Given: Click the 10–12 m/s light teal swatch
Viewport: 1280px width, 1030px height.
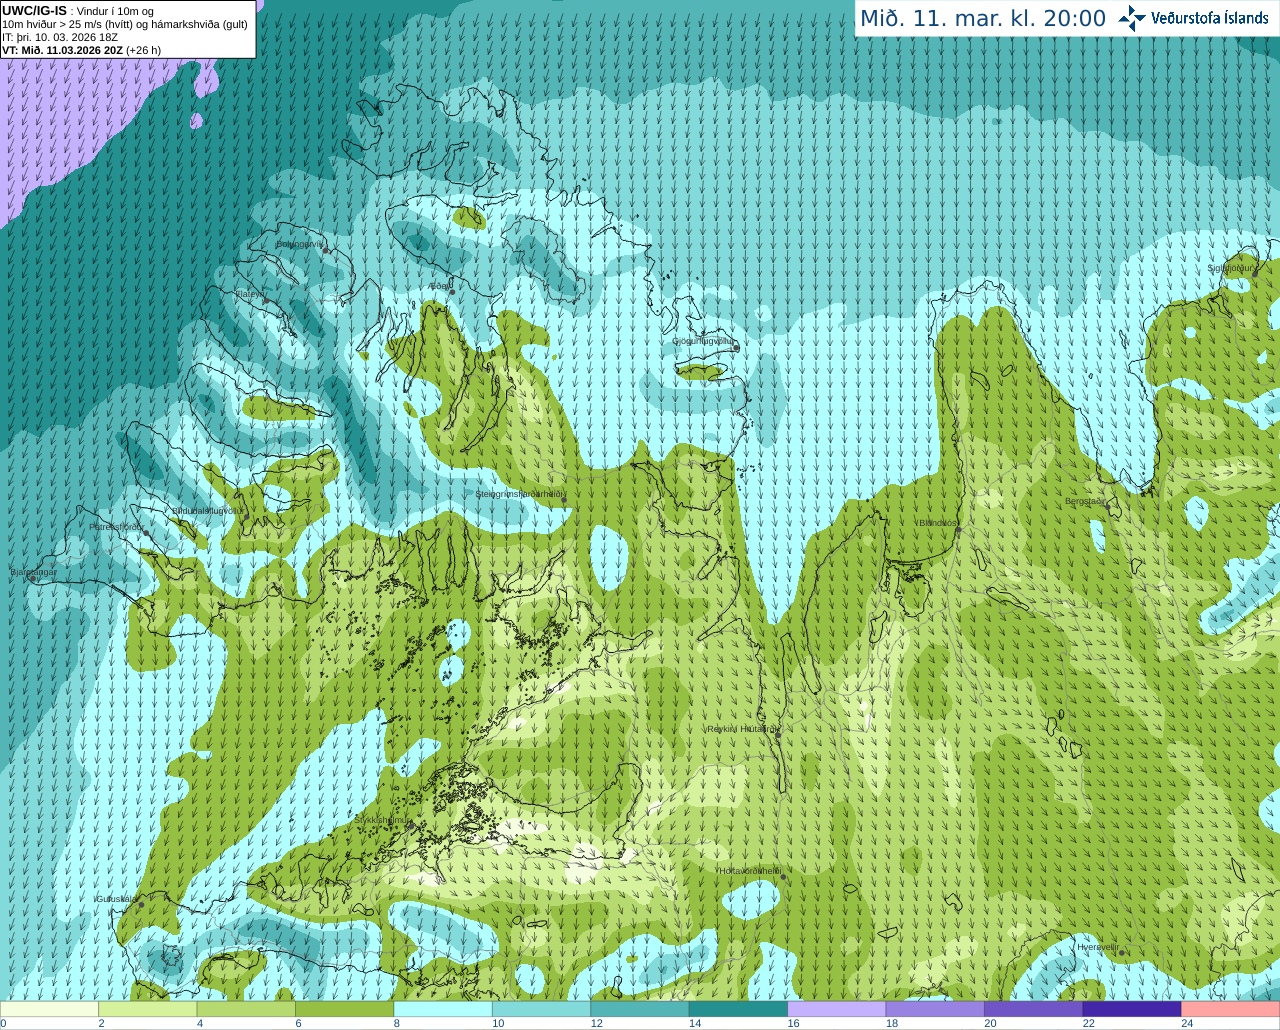Looking at the screenshot, I should click(541, 1009).
